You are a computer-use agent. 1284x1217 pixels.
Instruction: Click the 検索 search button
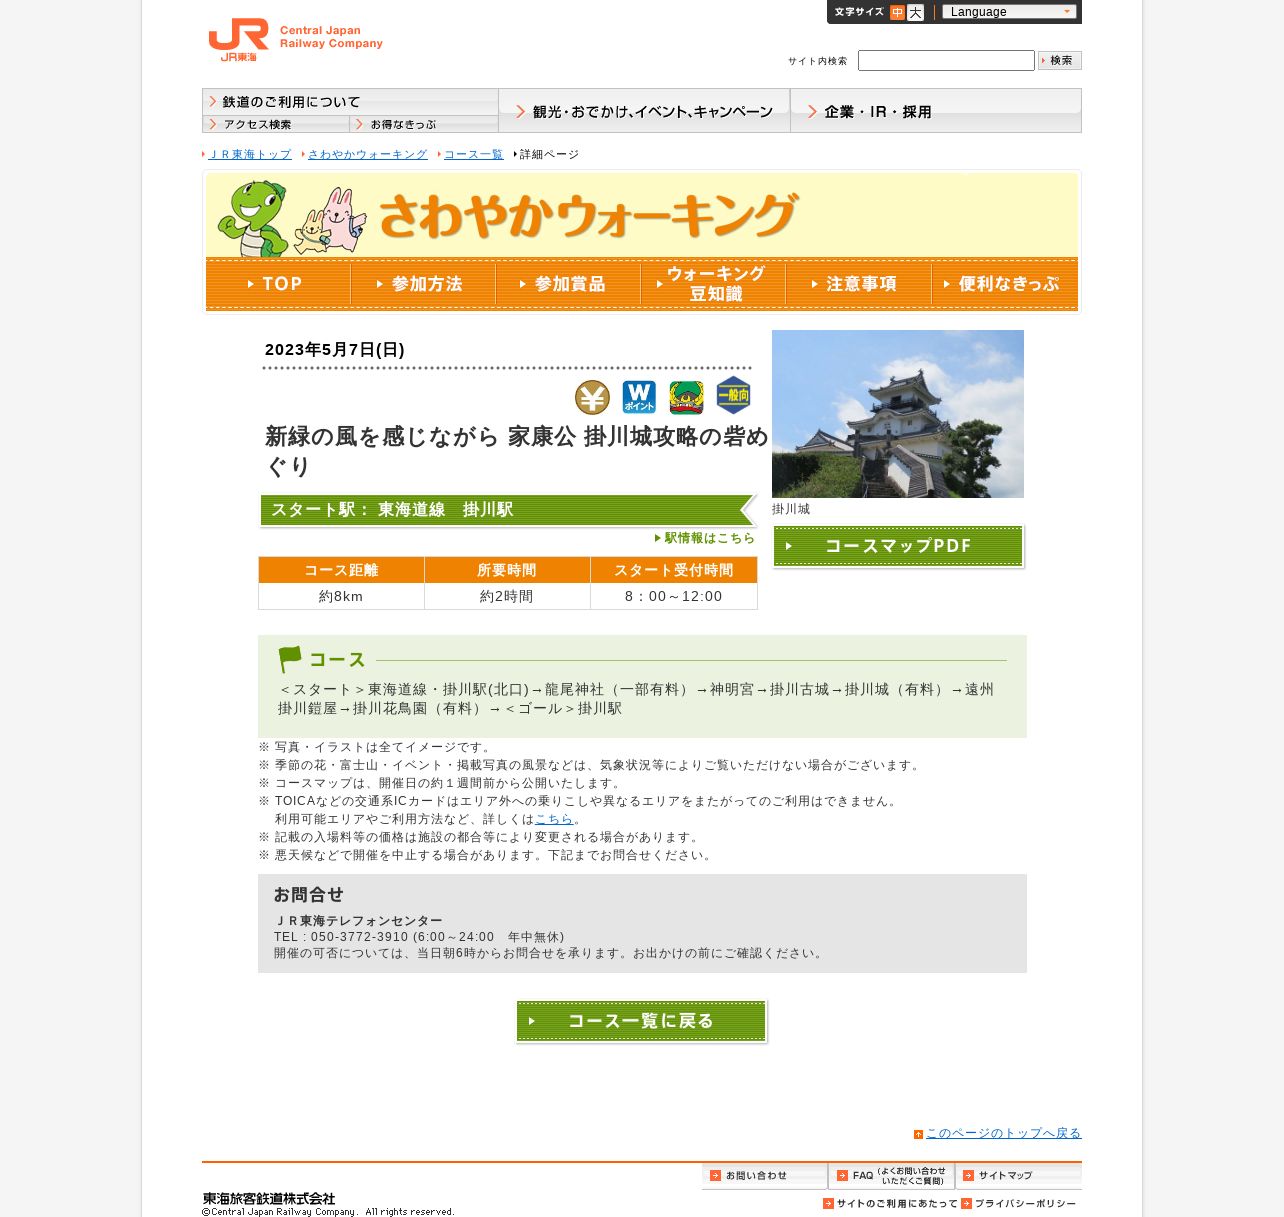(1060, 60)
